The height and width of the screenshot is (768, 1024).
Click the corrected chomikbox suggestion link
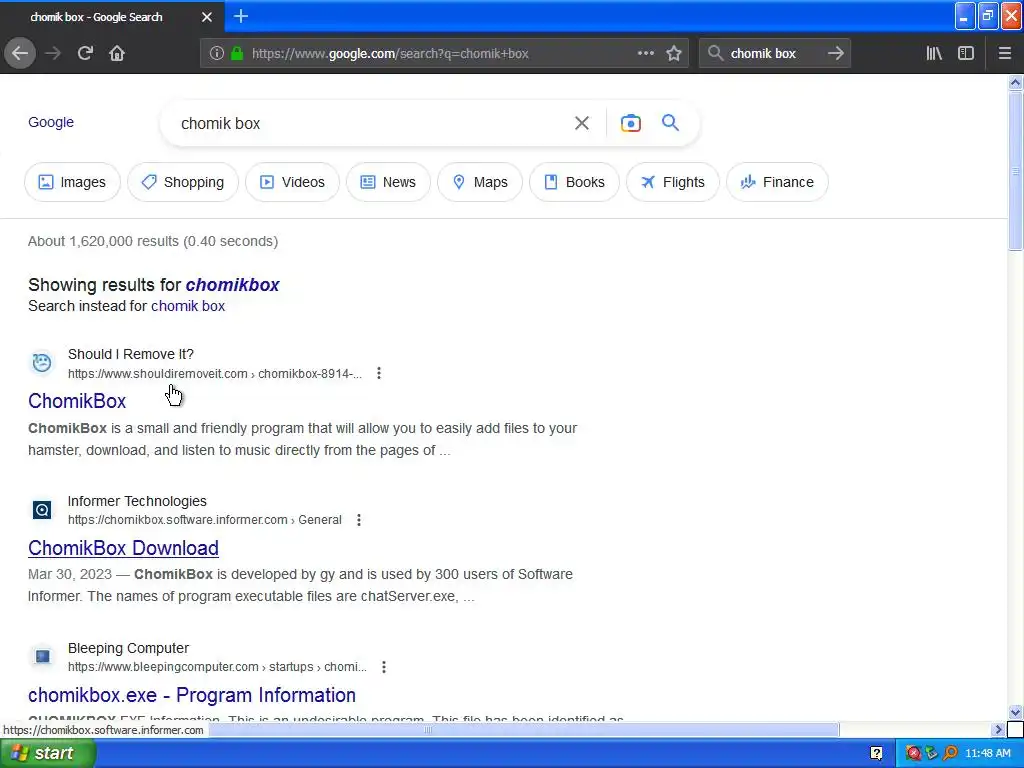click(232, 285)
